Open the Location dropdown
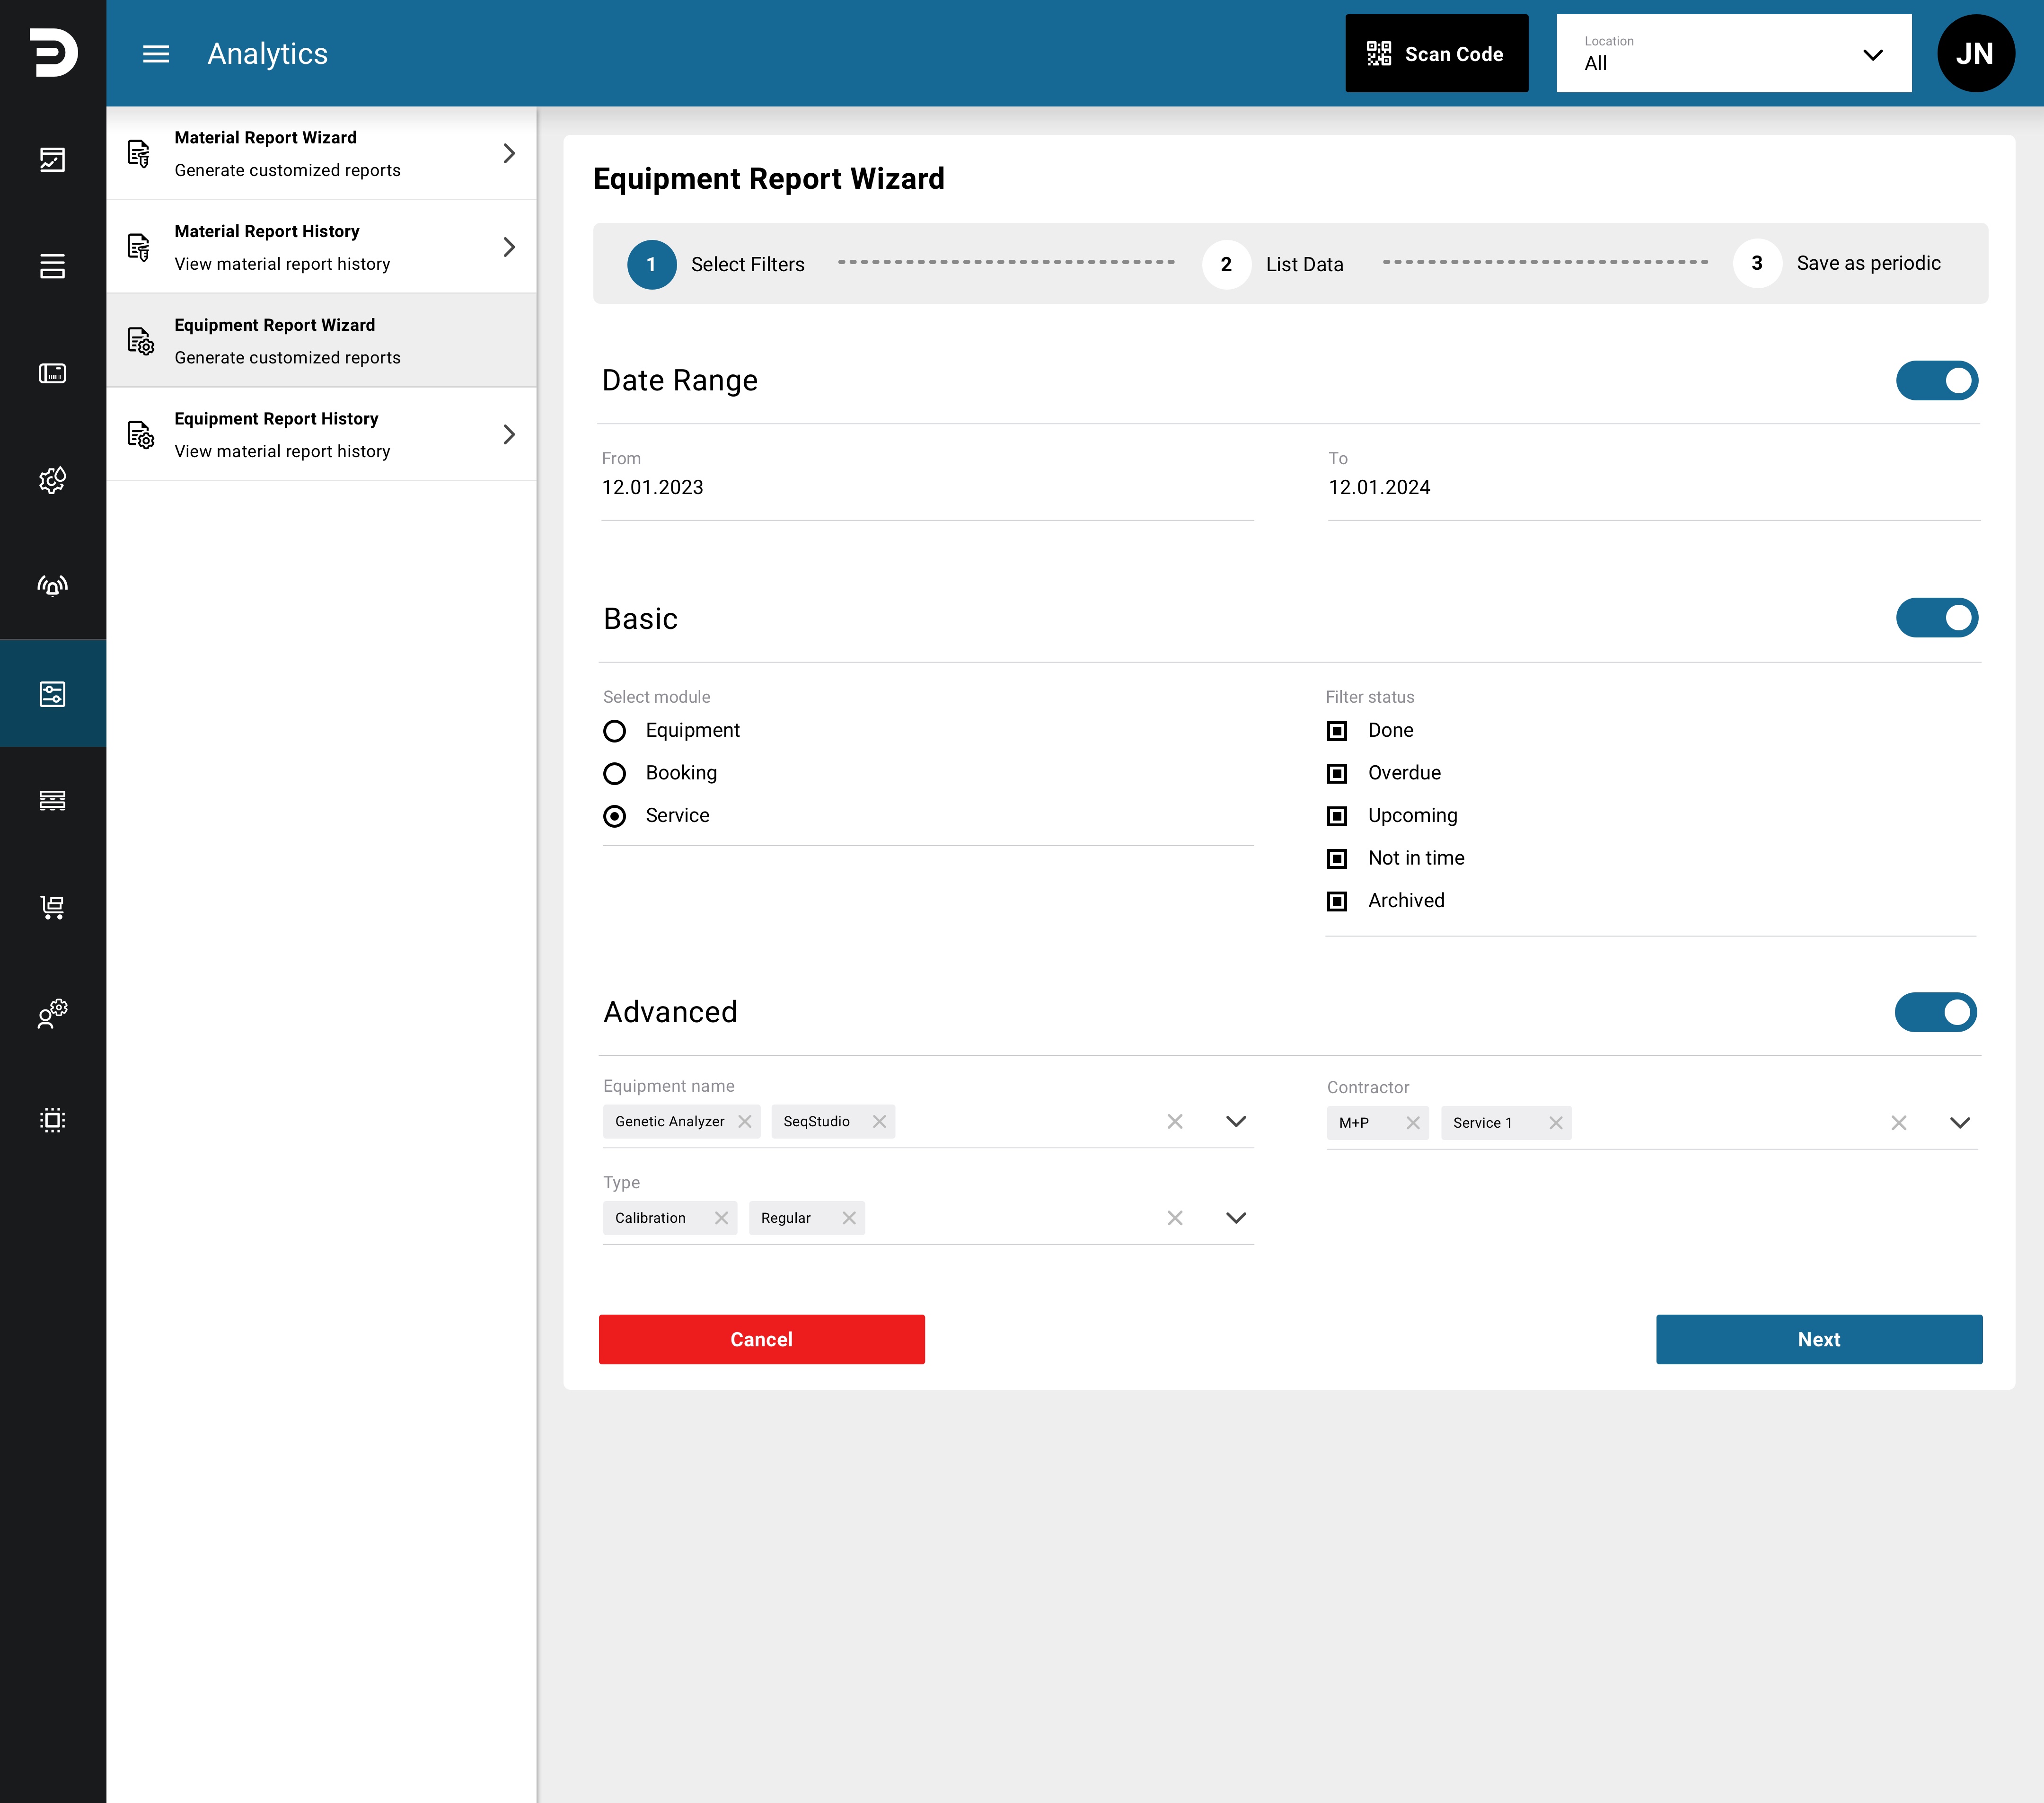2044x1803 pixels. 1733,54
